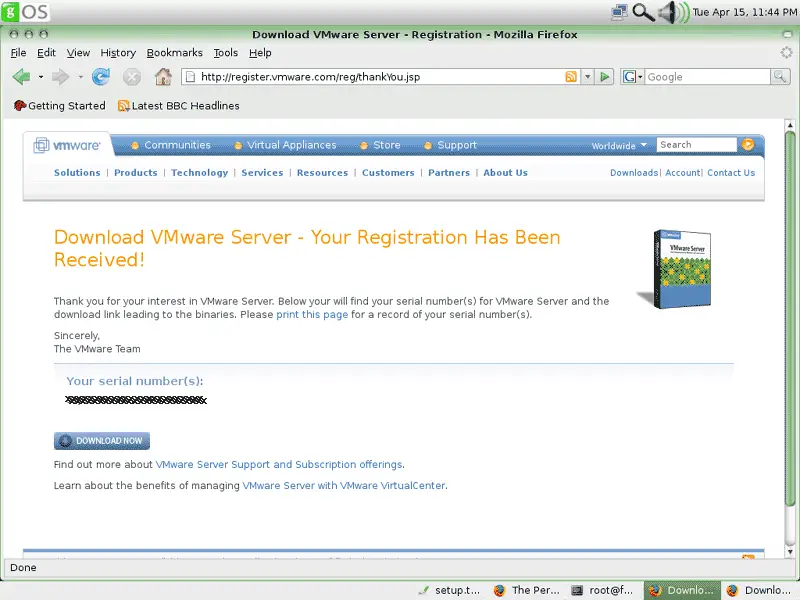The image size is (800, 600).
Task: Open the Edit menu
Action: click(x=46, y=53)
